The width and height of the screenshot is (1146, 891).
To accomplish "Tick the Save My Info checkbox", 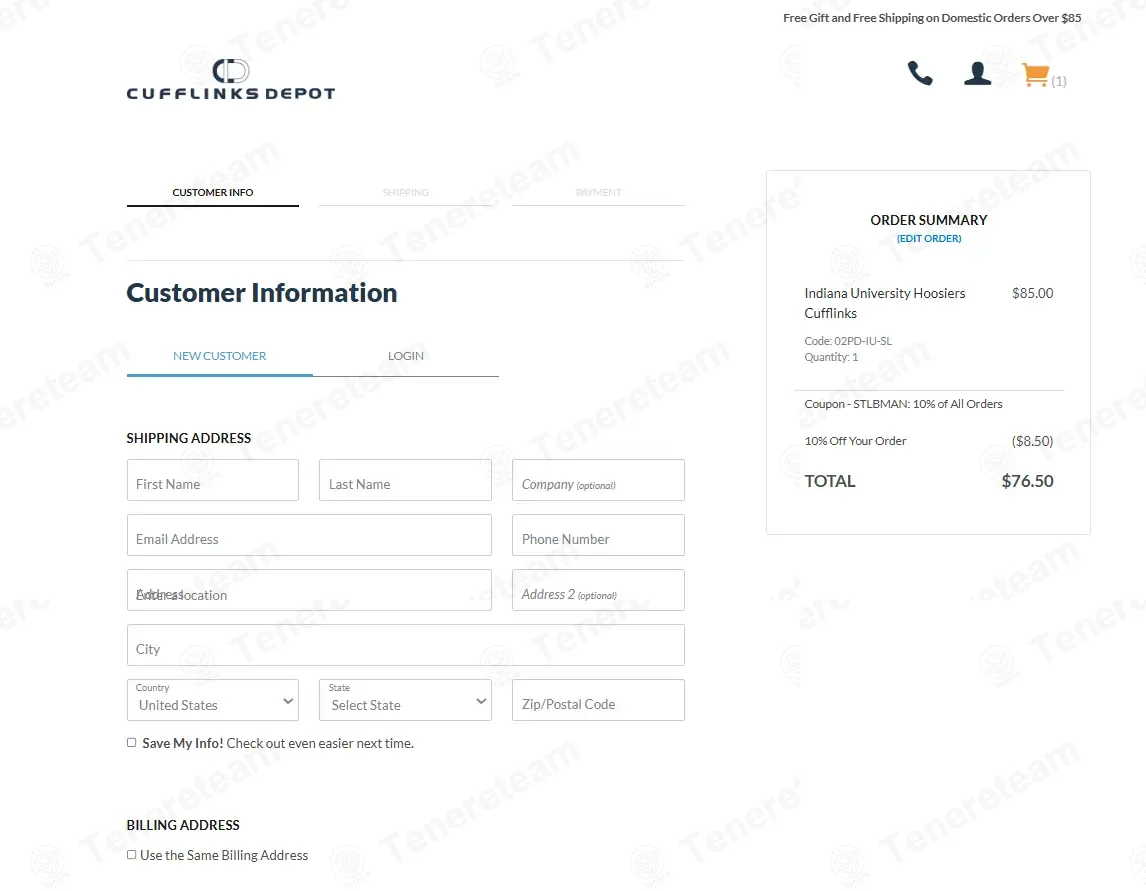I will tap(132, 743).
